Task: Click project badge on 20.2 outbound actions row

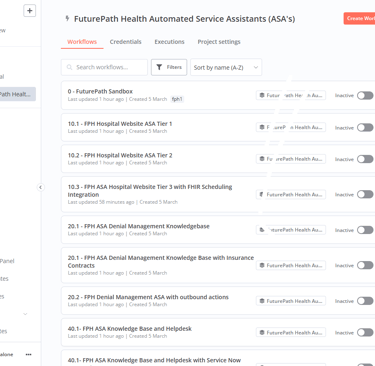Action: (x=291, y=301)
